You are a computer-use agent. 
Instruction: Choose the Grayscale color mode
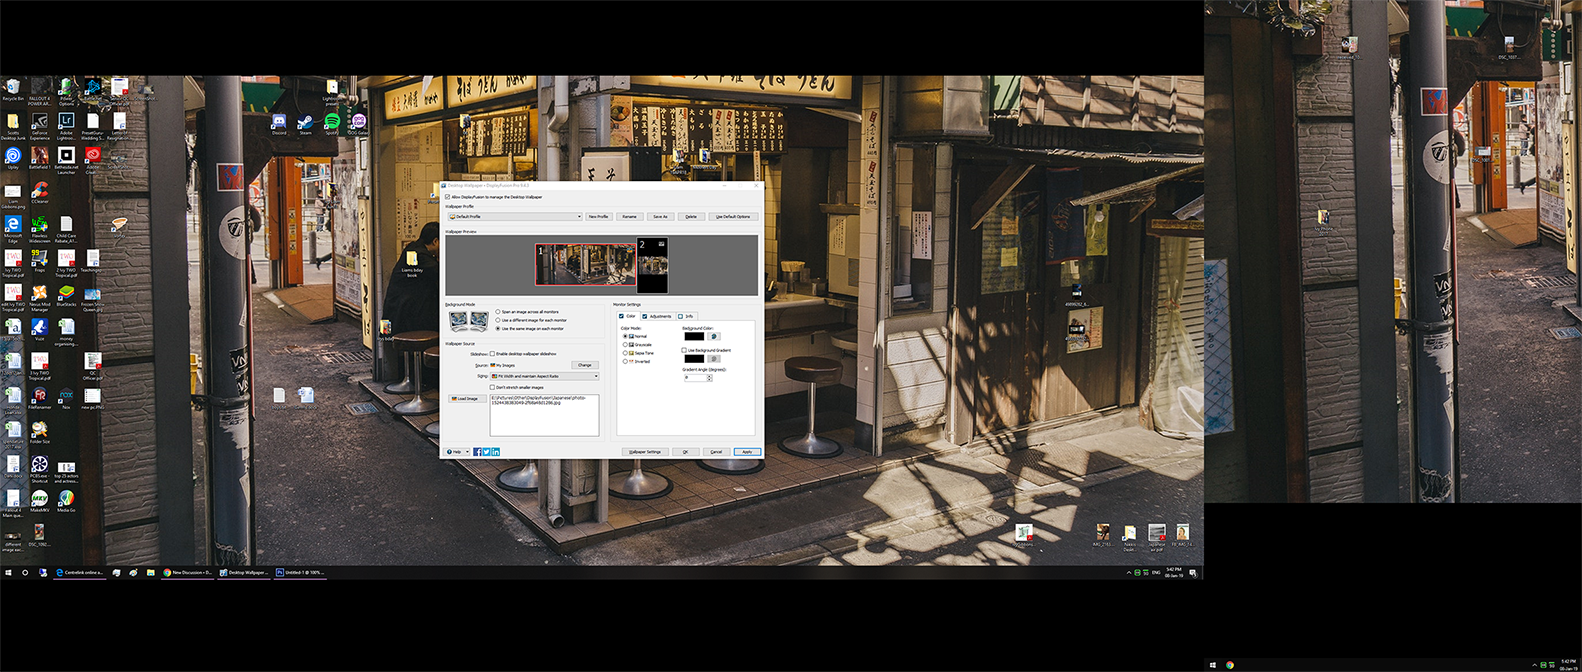coord(626,345)
